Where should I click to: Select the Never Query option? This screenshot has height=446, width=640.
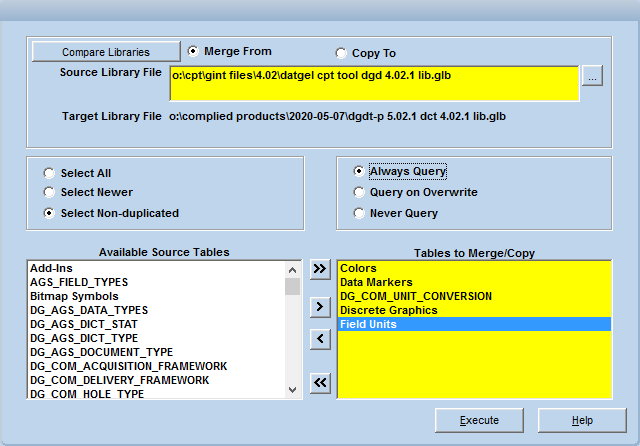click(359, 213)
